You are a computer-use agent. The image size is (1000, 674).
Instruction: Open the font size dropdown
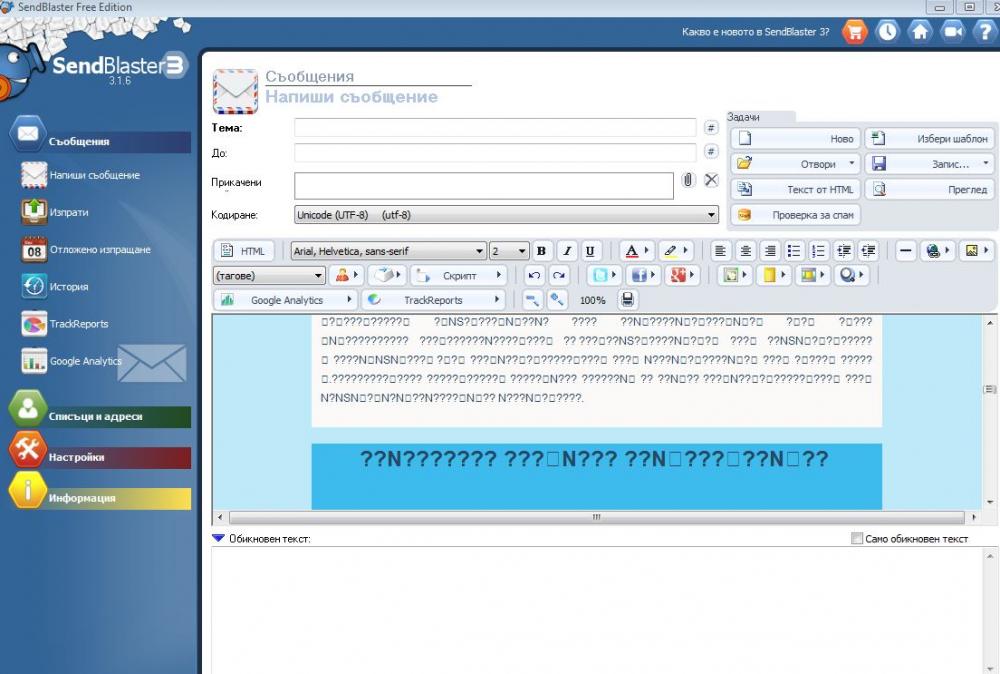509,251
